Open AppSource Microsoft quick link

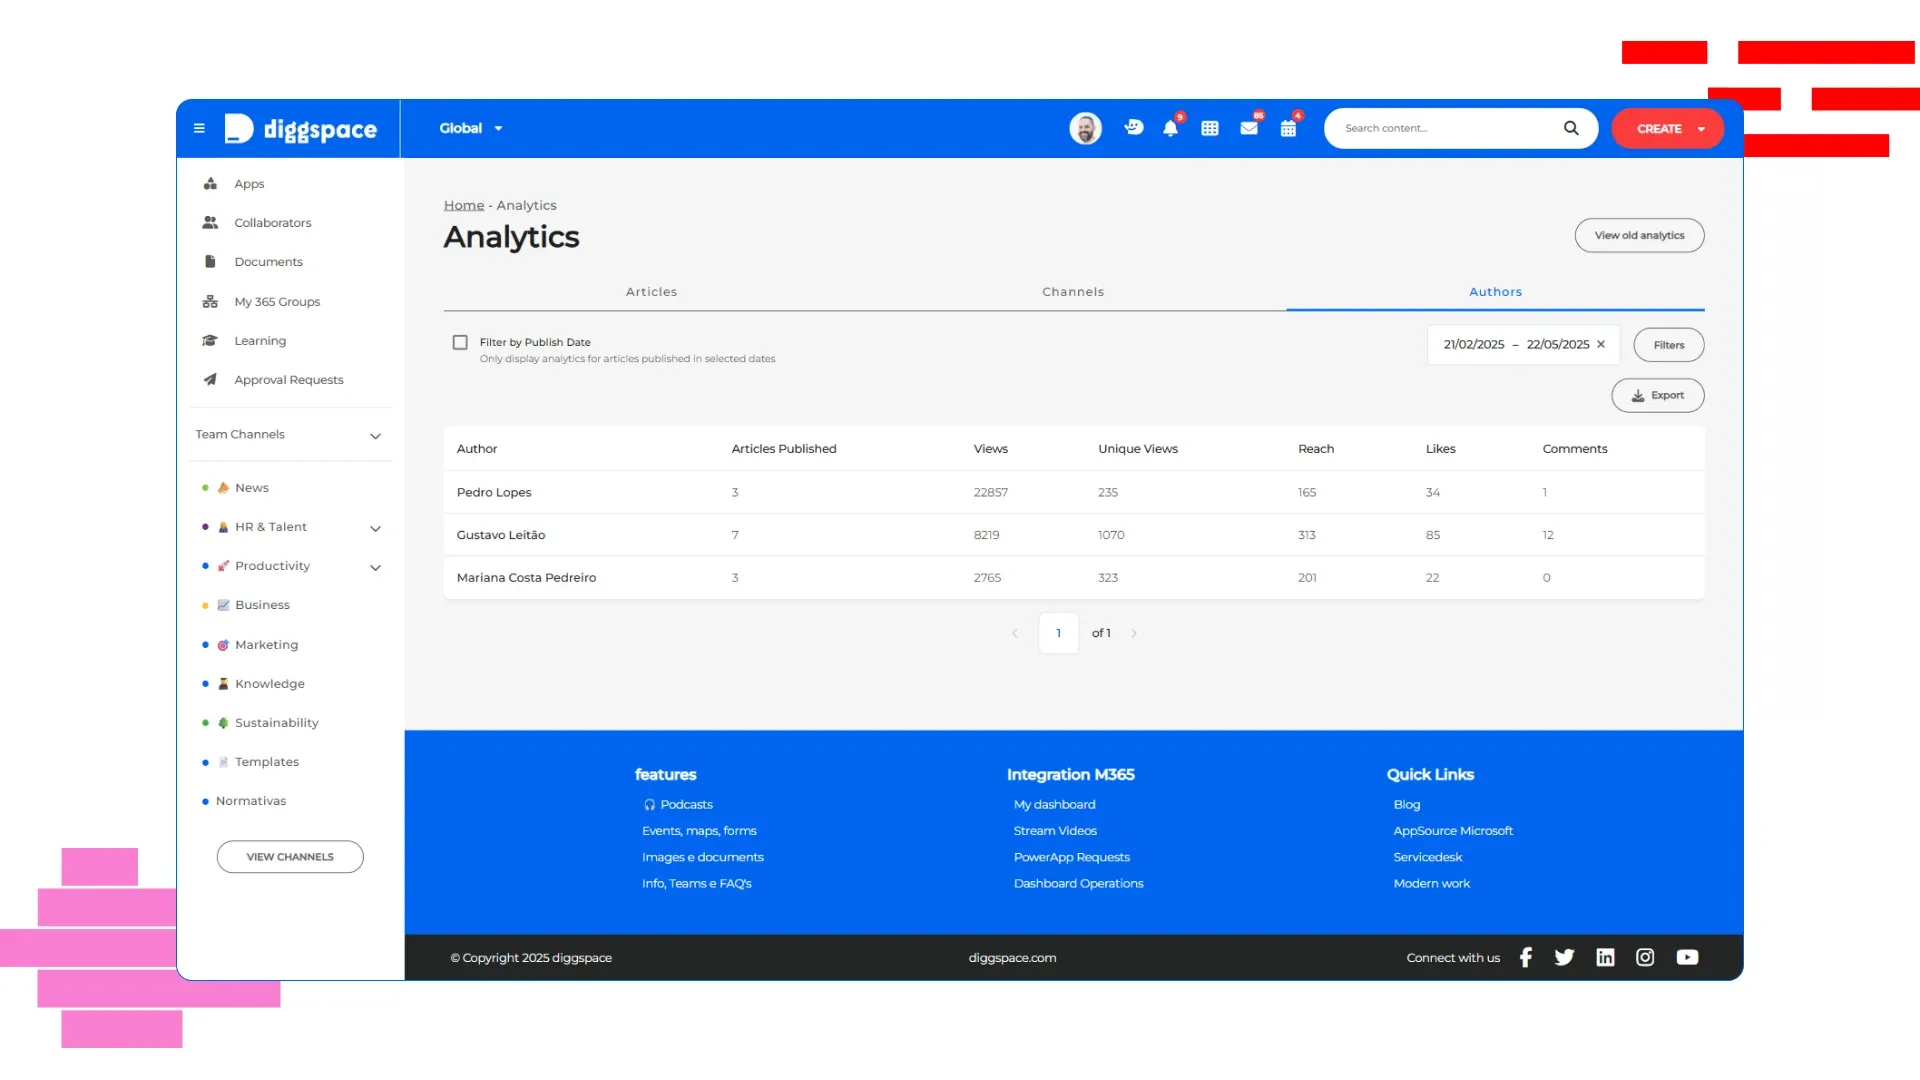click(1452, 831)
